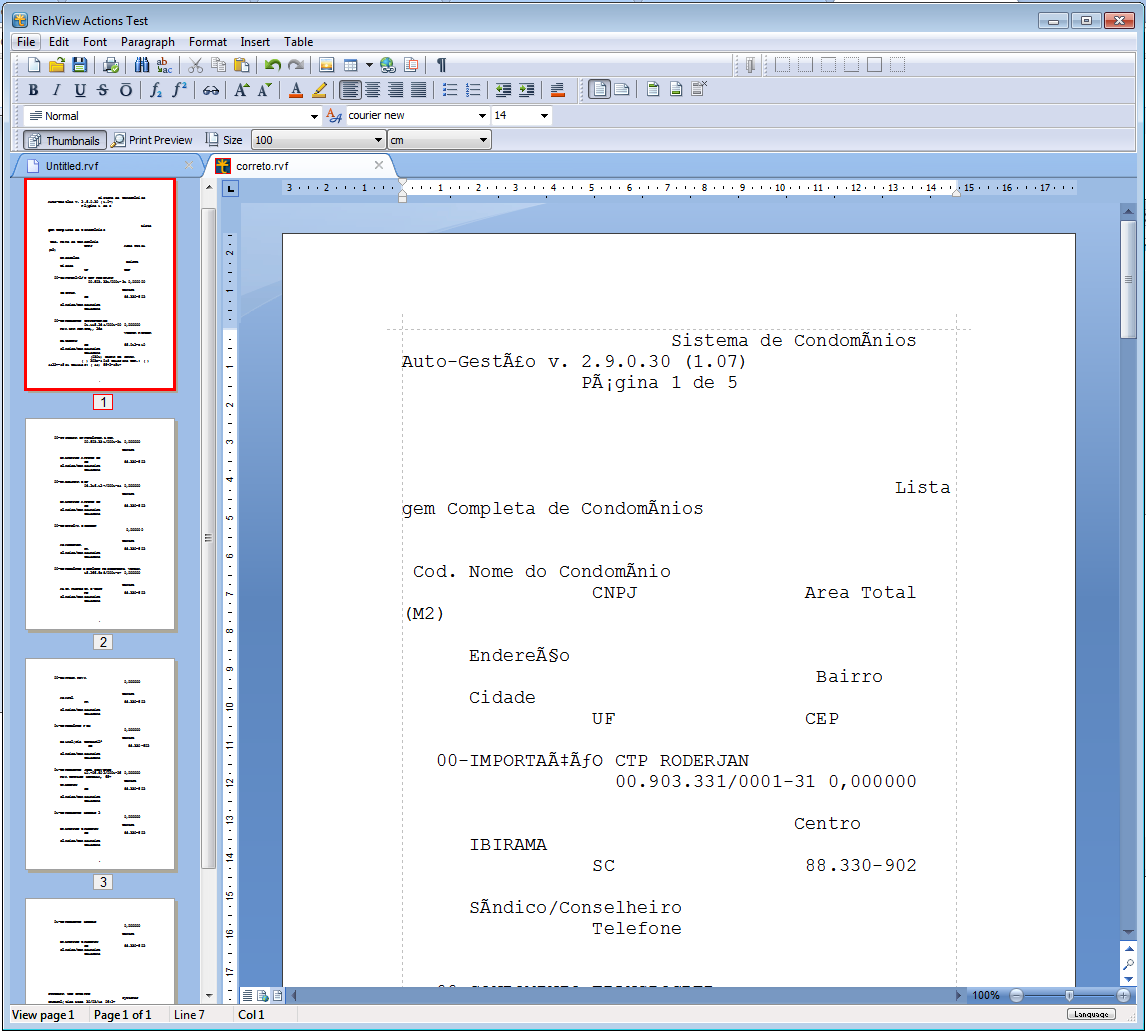1146x1032 pixels.
Task: Open the Table menu
Action: [298, 42]
